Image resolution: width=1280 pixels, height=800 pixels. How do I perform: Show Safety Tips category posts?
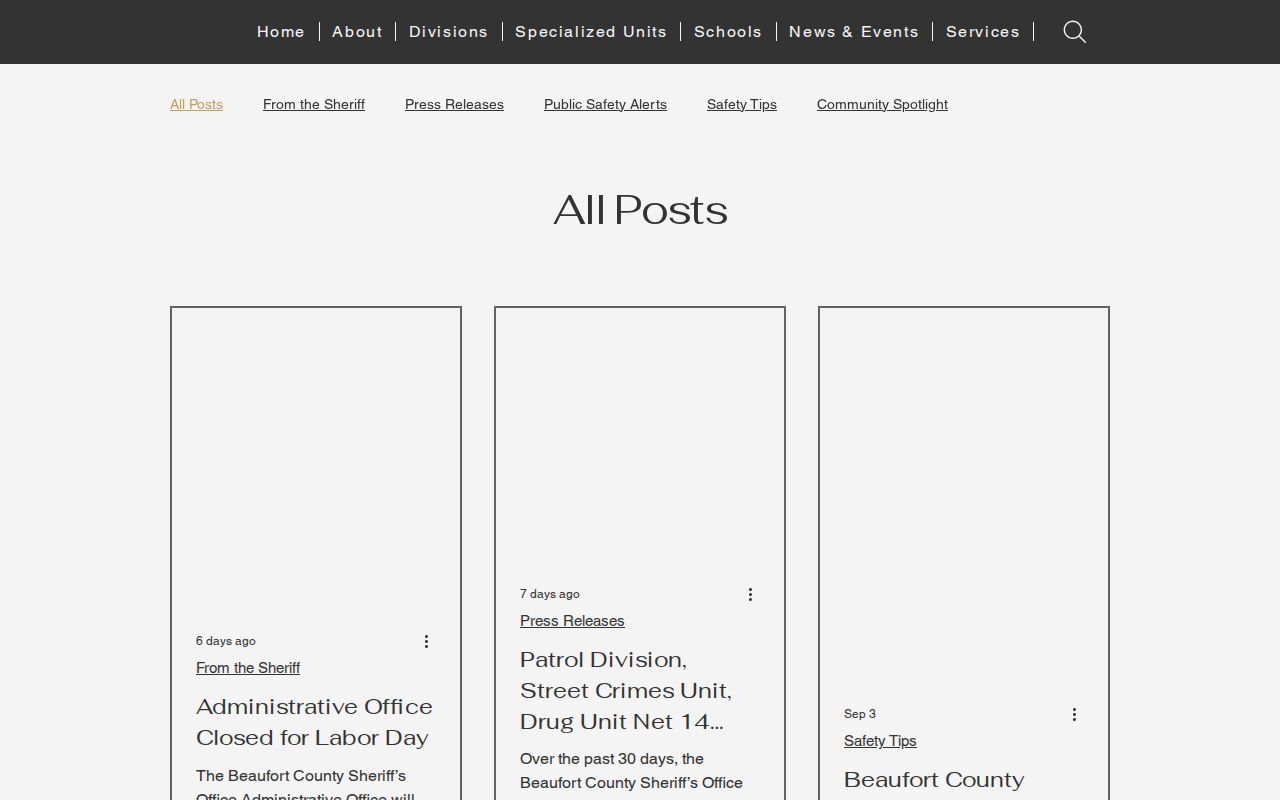pos(742,104)
